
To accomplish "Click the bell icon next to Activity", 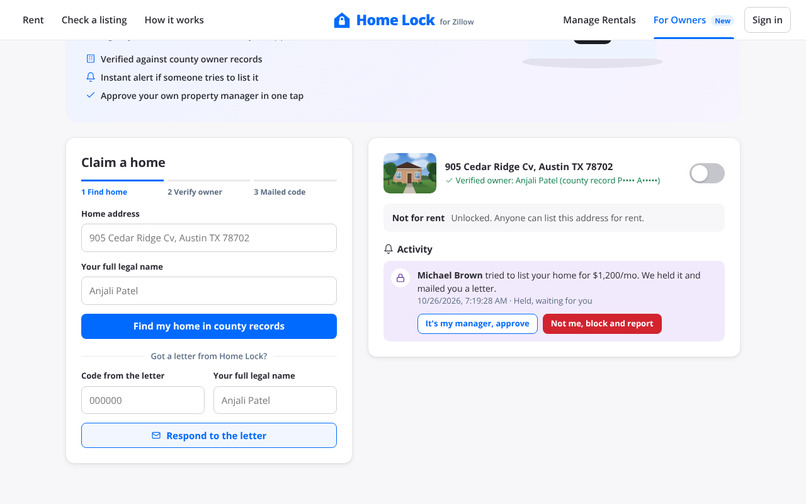I will click(388, 249).
